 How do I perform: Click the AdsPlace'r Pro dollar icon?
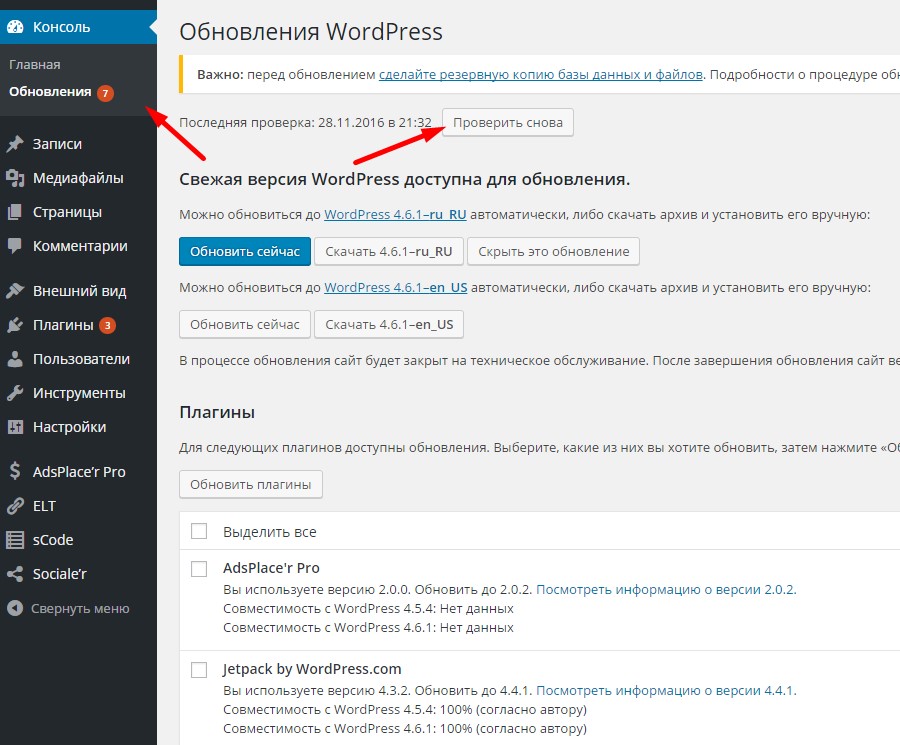[x=15, y=472]
